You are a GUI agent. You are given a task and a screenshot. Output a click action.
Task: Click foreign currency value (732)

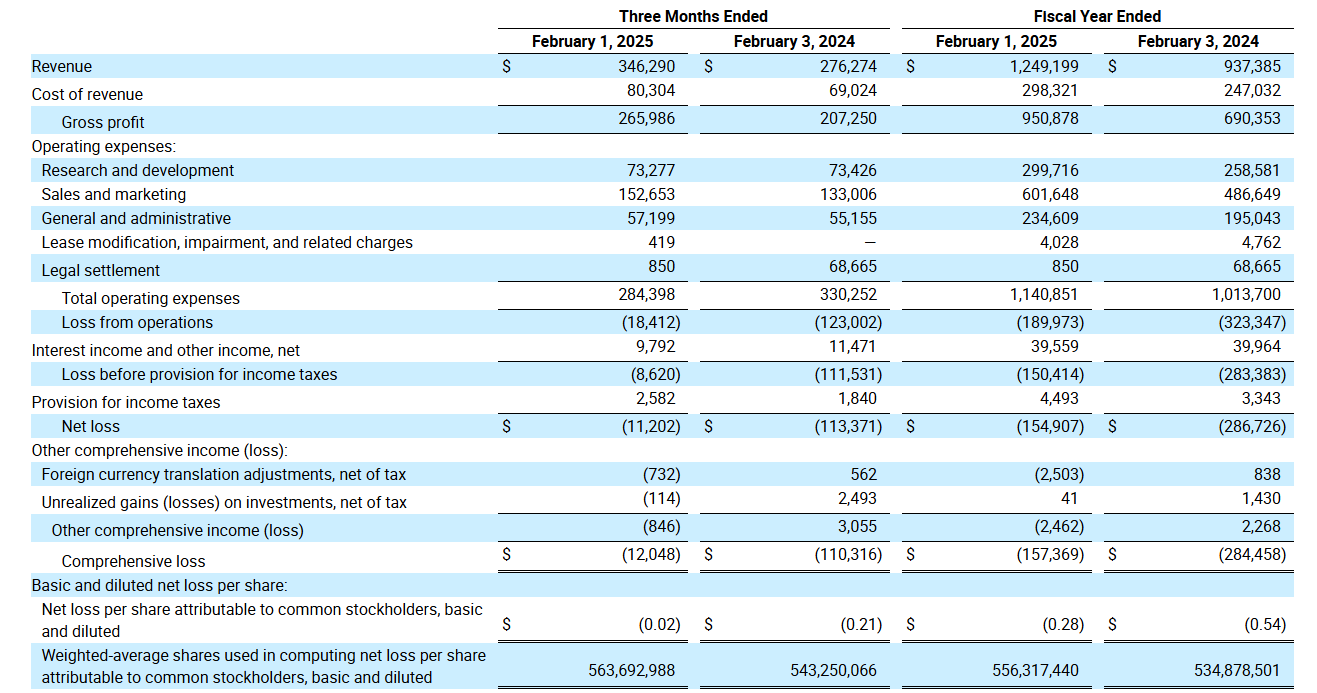[x=661, y=474]
